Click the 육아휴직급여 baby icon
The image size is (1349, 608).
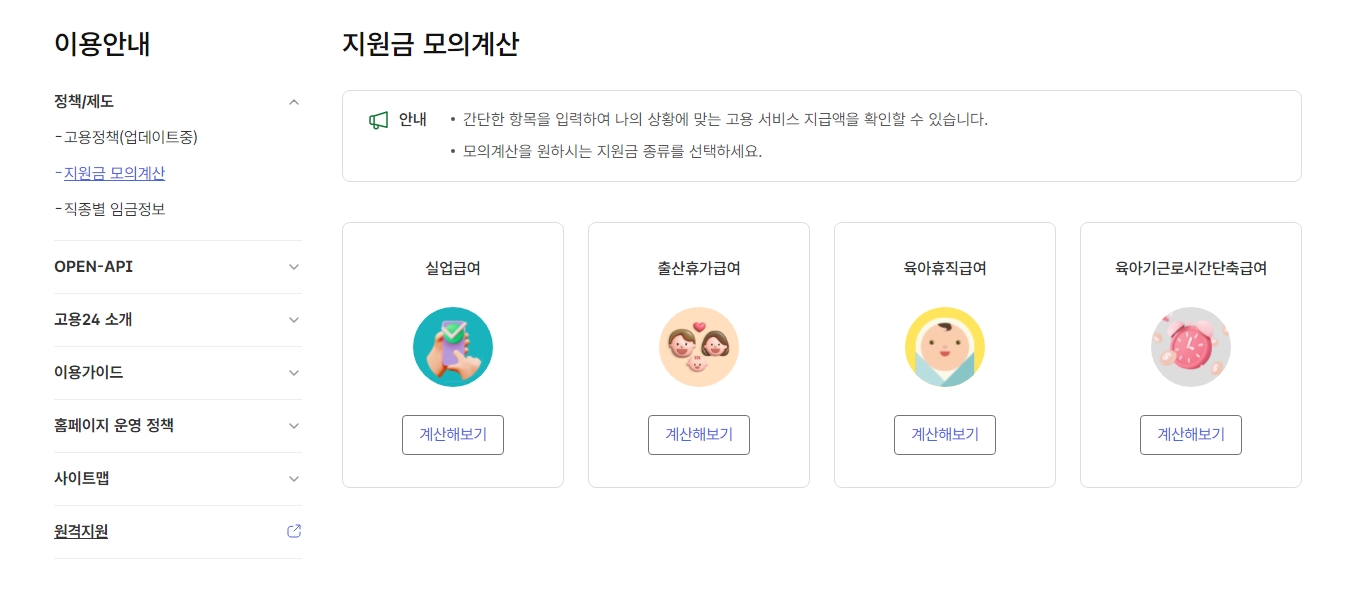point(944,346)
